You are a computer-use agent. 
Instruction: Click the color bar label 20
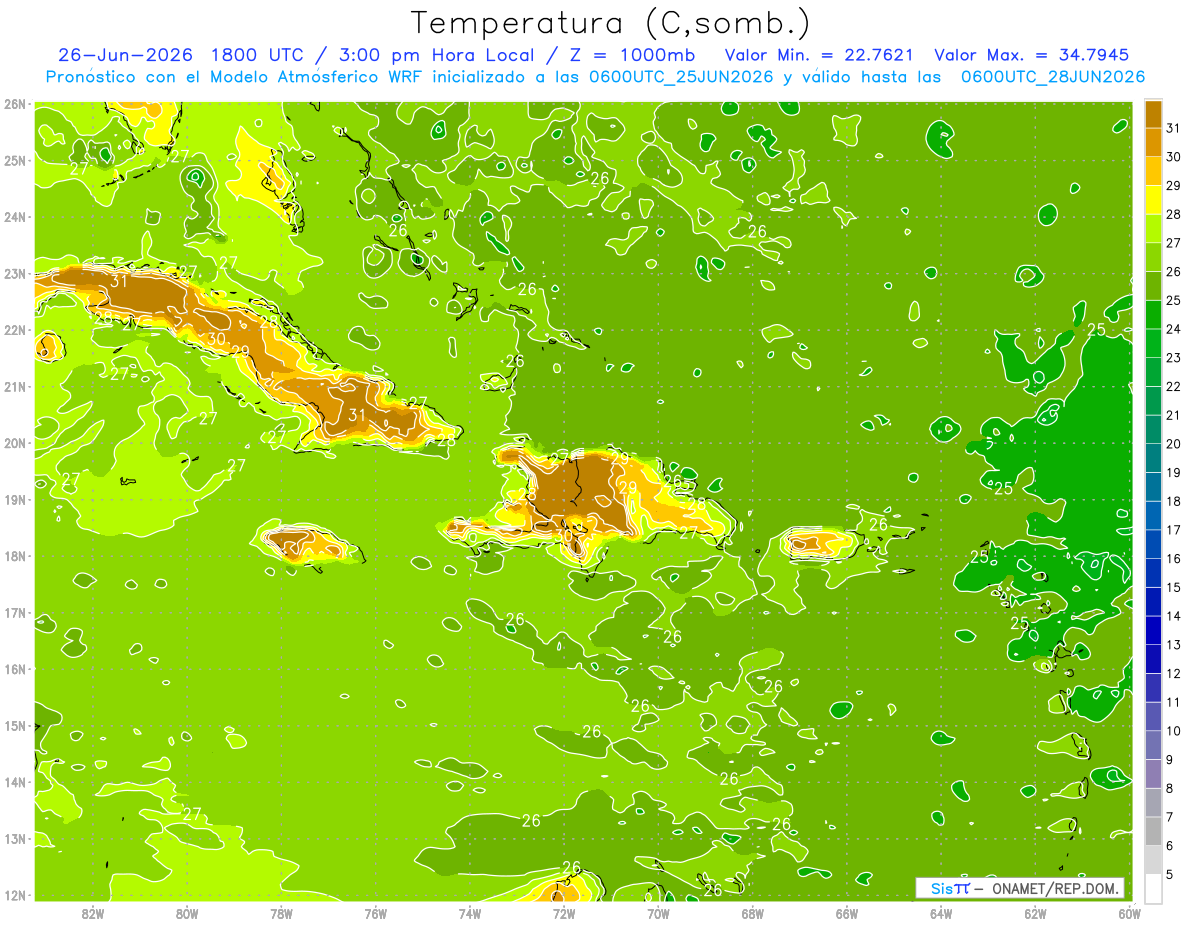(1174, 444)
